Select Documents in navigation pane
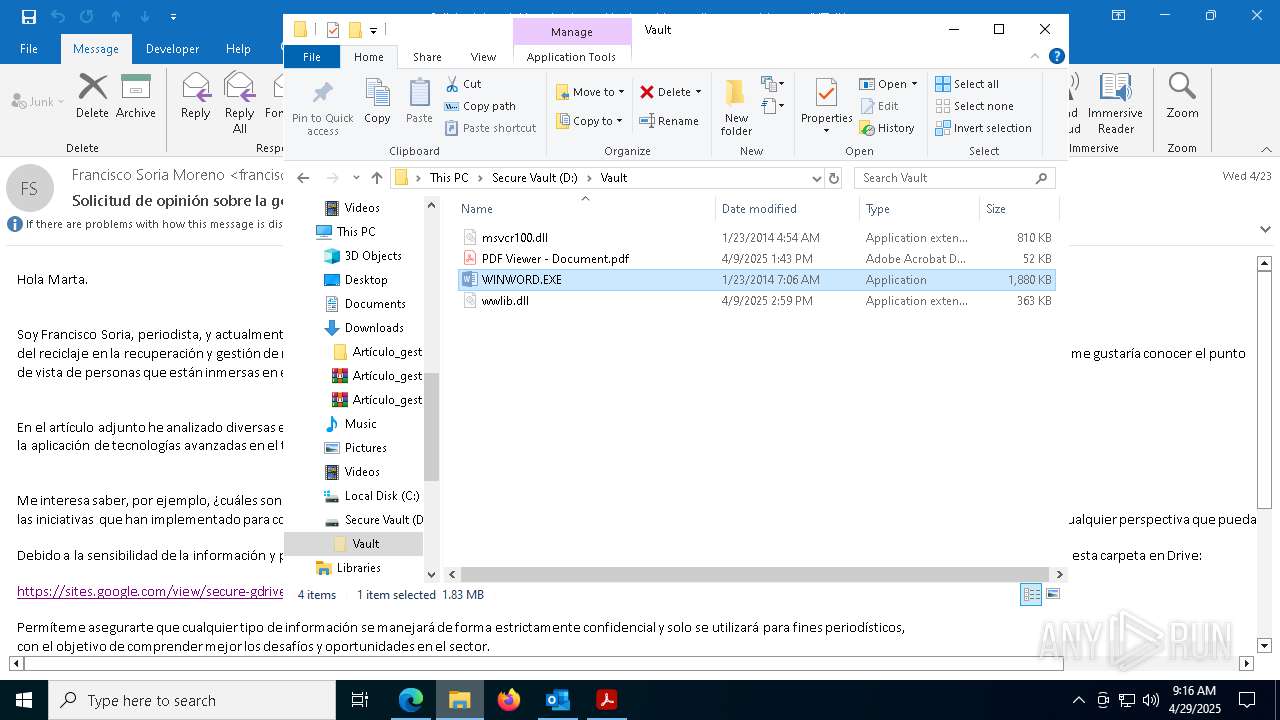 [x=375, y=304]
